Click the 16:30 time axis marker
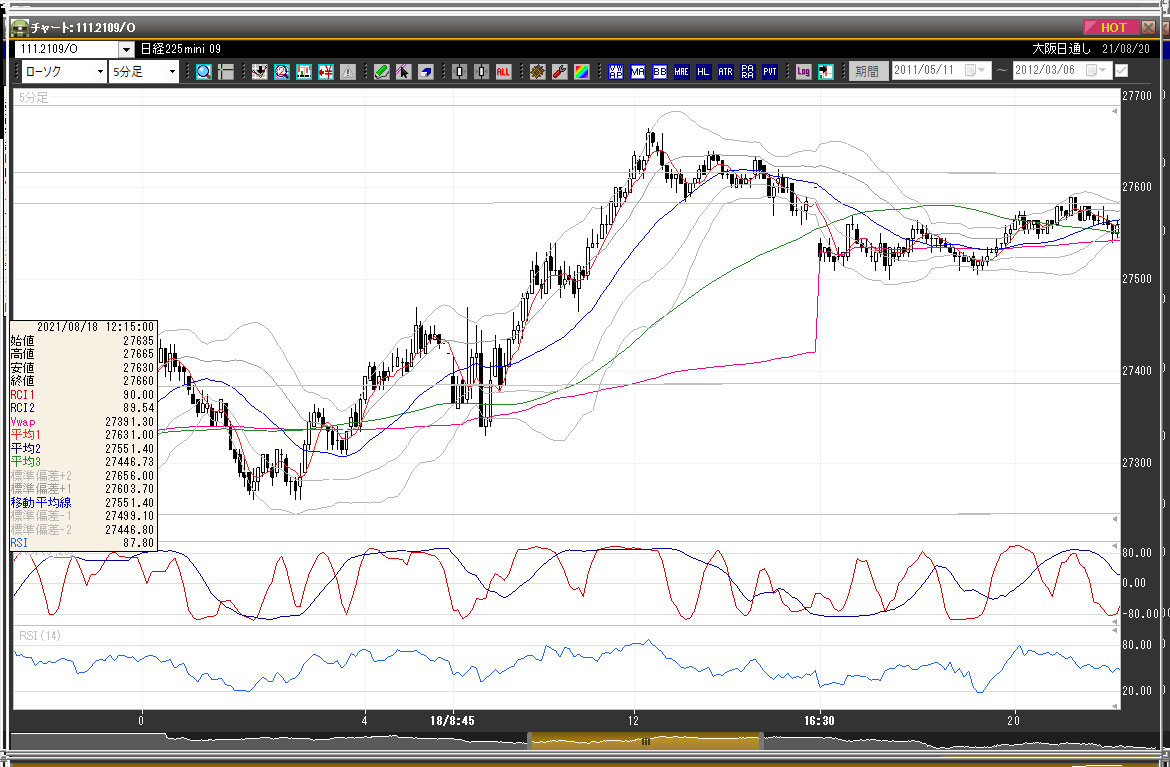Viewport: 1170px width, 767px height. coord(819,720)
